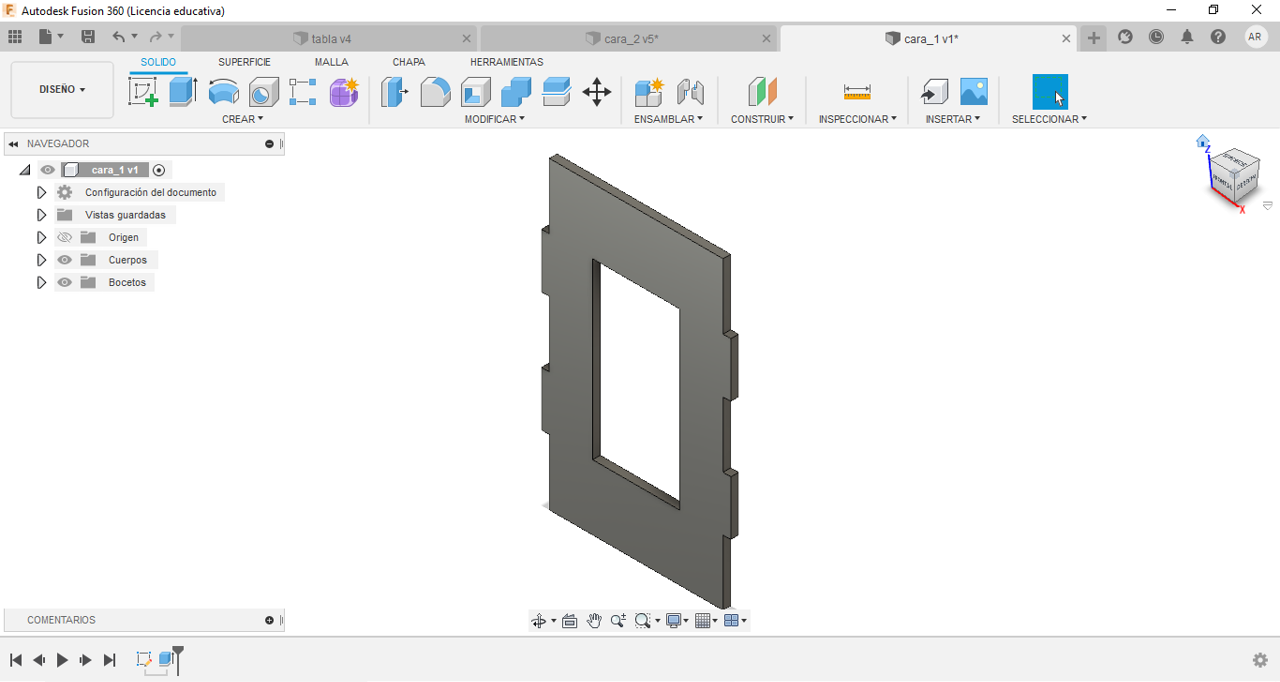Open the File menu icon

(x=46, y=37)
